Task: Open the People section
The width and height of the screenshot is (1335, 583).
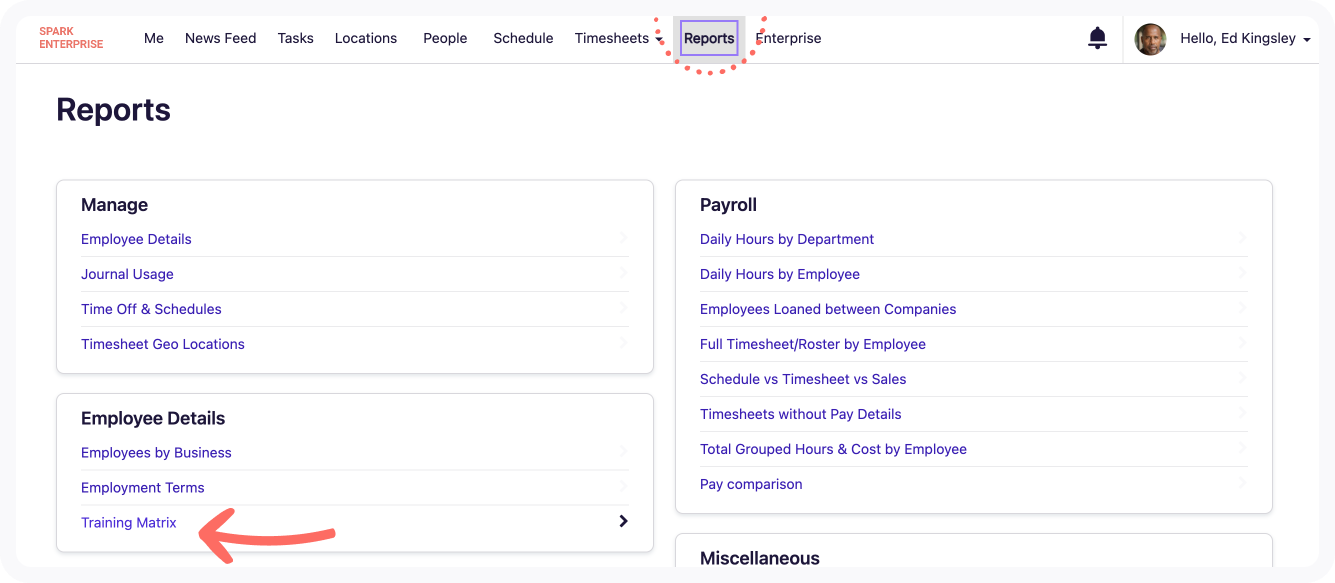Action: pos(445,38)
